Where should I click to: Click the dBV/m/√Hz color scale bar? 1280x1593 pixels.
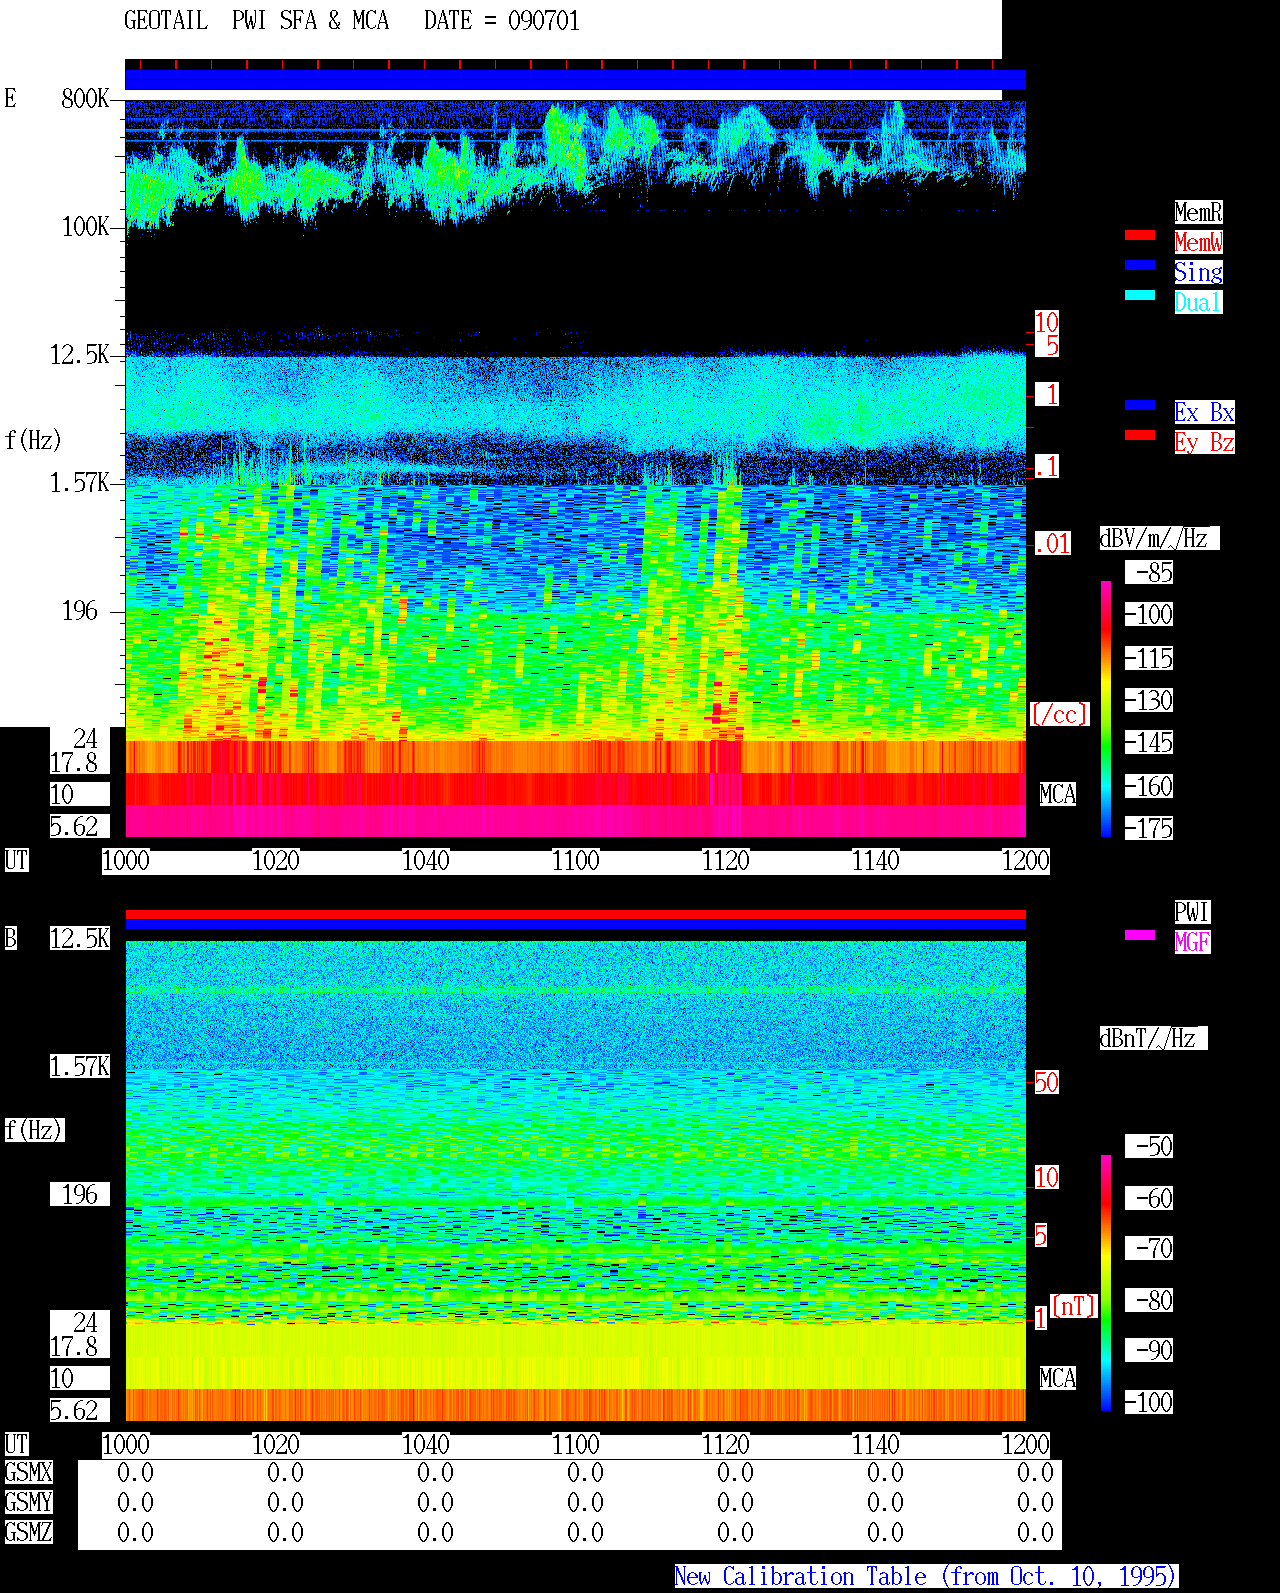(x=1106, y=708)
